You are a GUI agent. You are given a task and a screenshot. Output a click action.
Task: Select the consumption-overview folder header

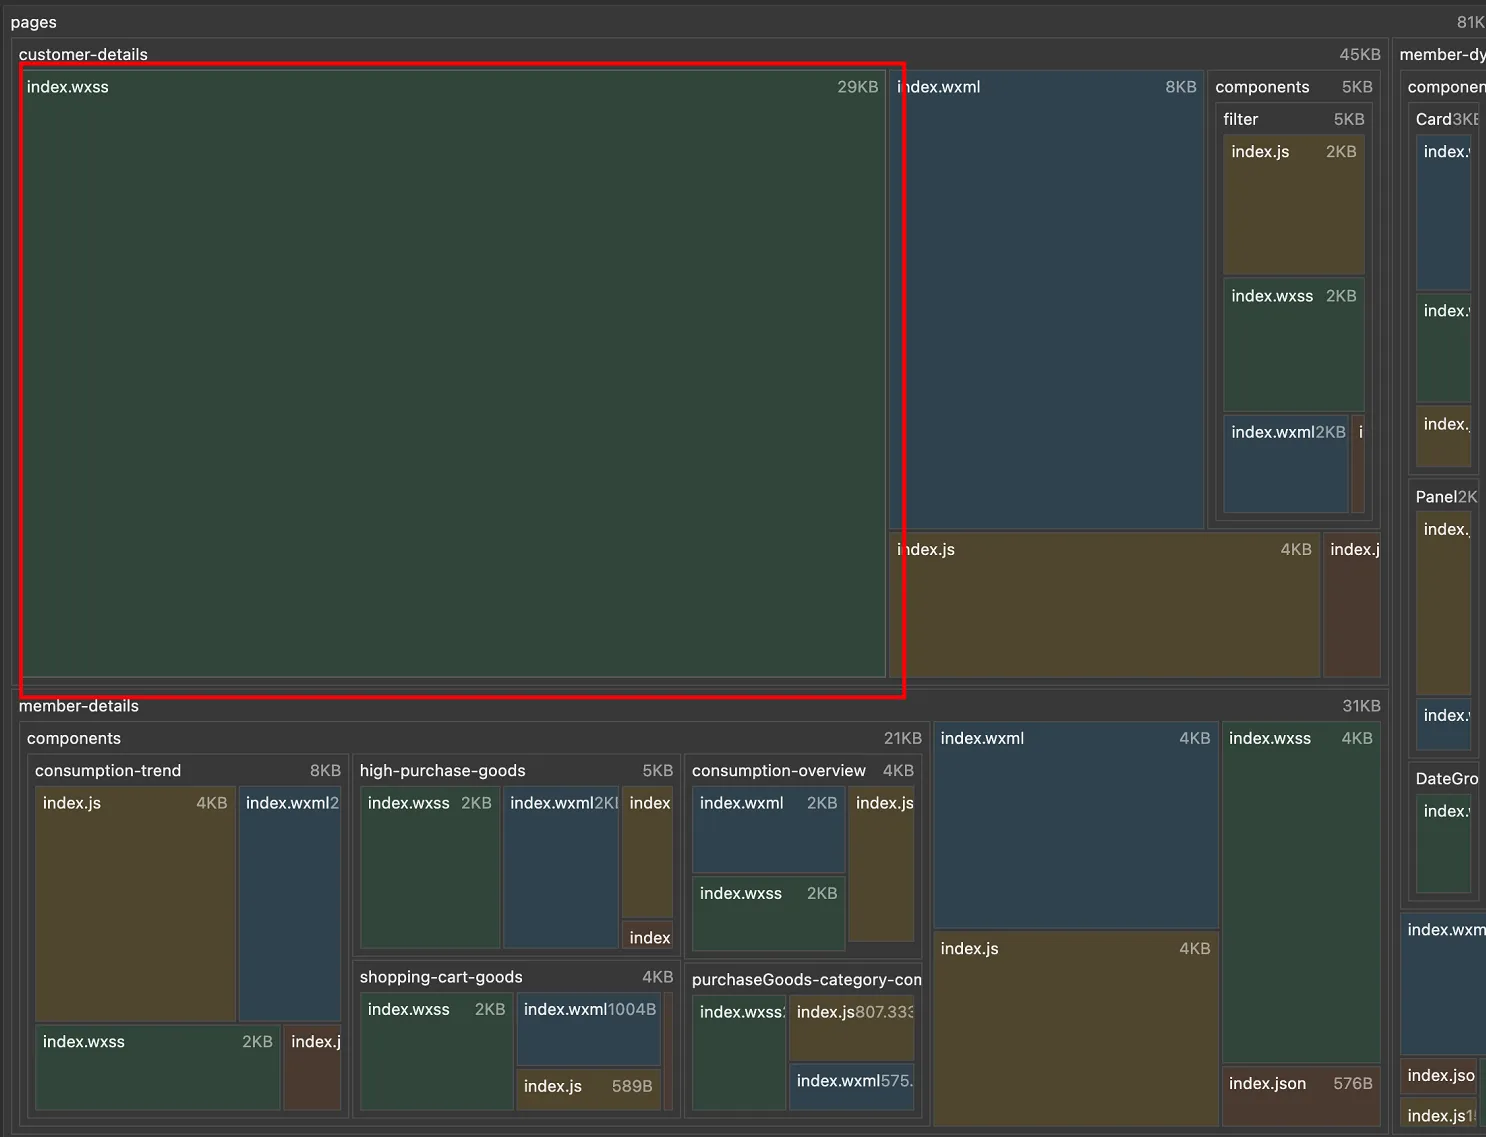(779, 770)
